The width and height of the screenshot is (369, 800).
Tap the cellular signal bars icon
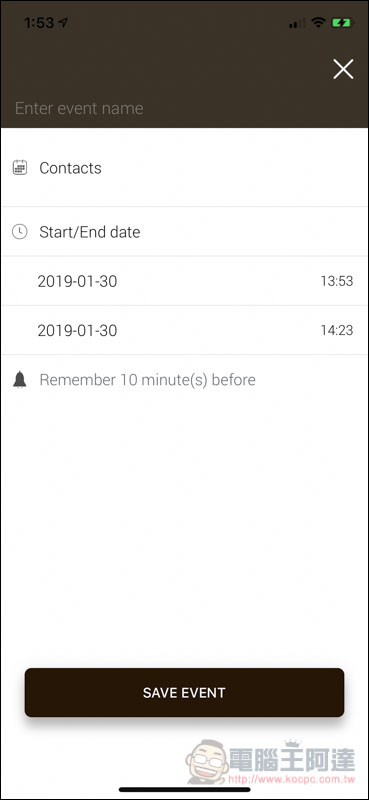tap(297, 23)
